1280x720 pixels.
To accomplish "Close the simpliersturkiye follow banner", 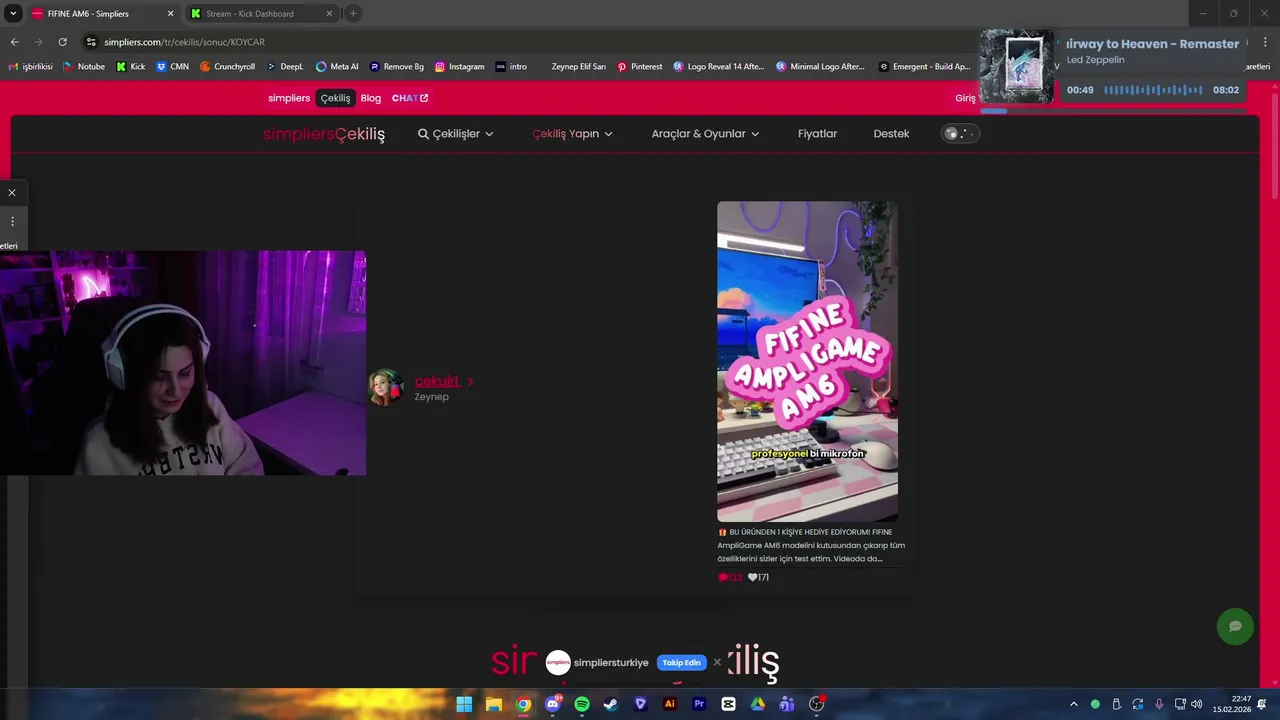I will click(x=717, y=662).
